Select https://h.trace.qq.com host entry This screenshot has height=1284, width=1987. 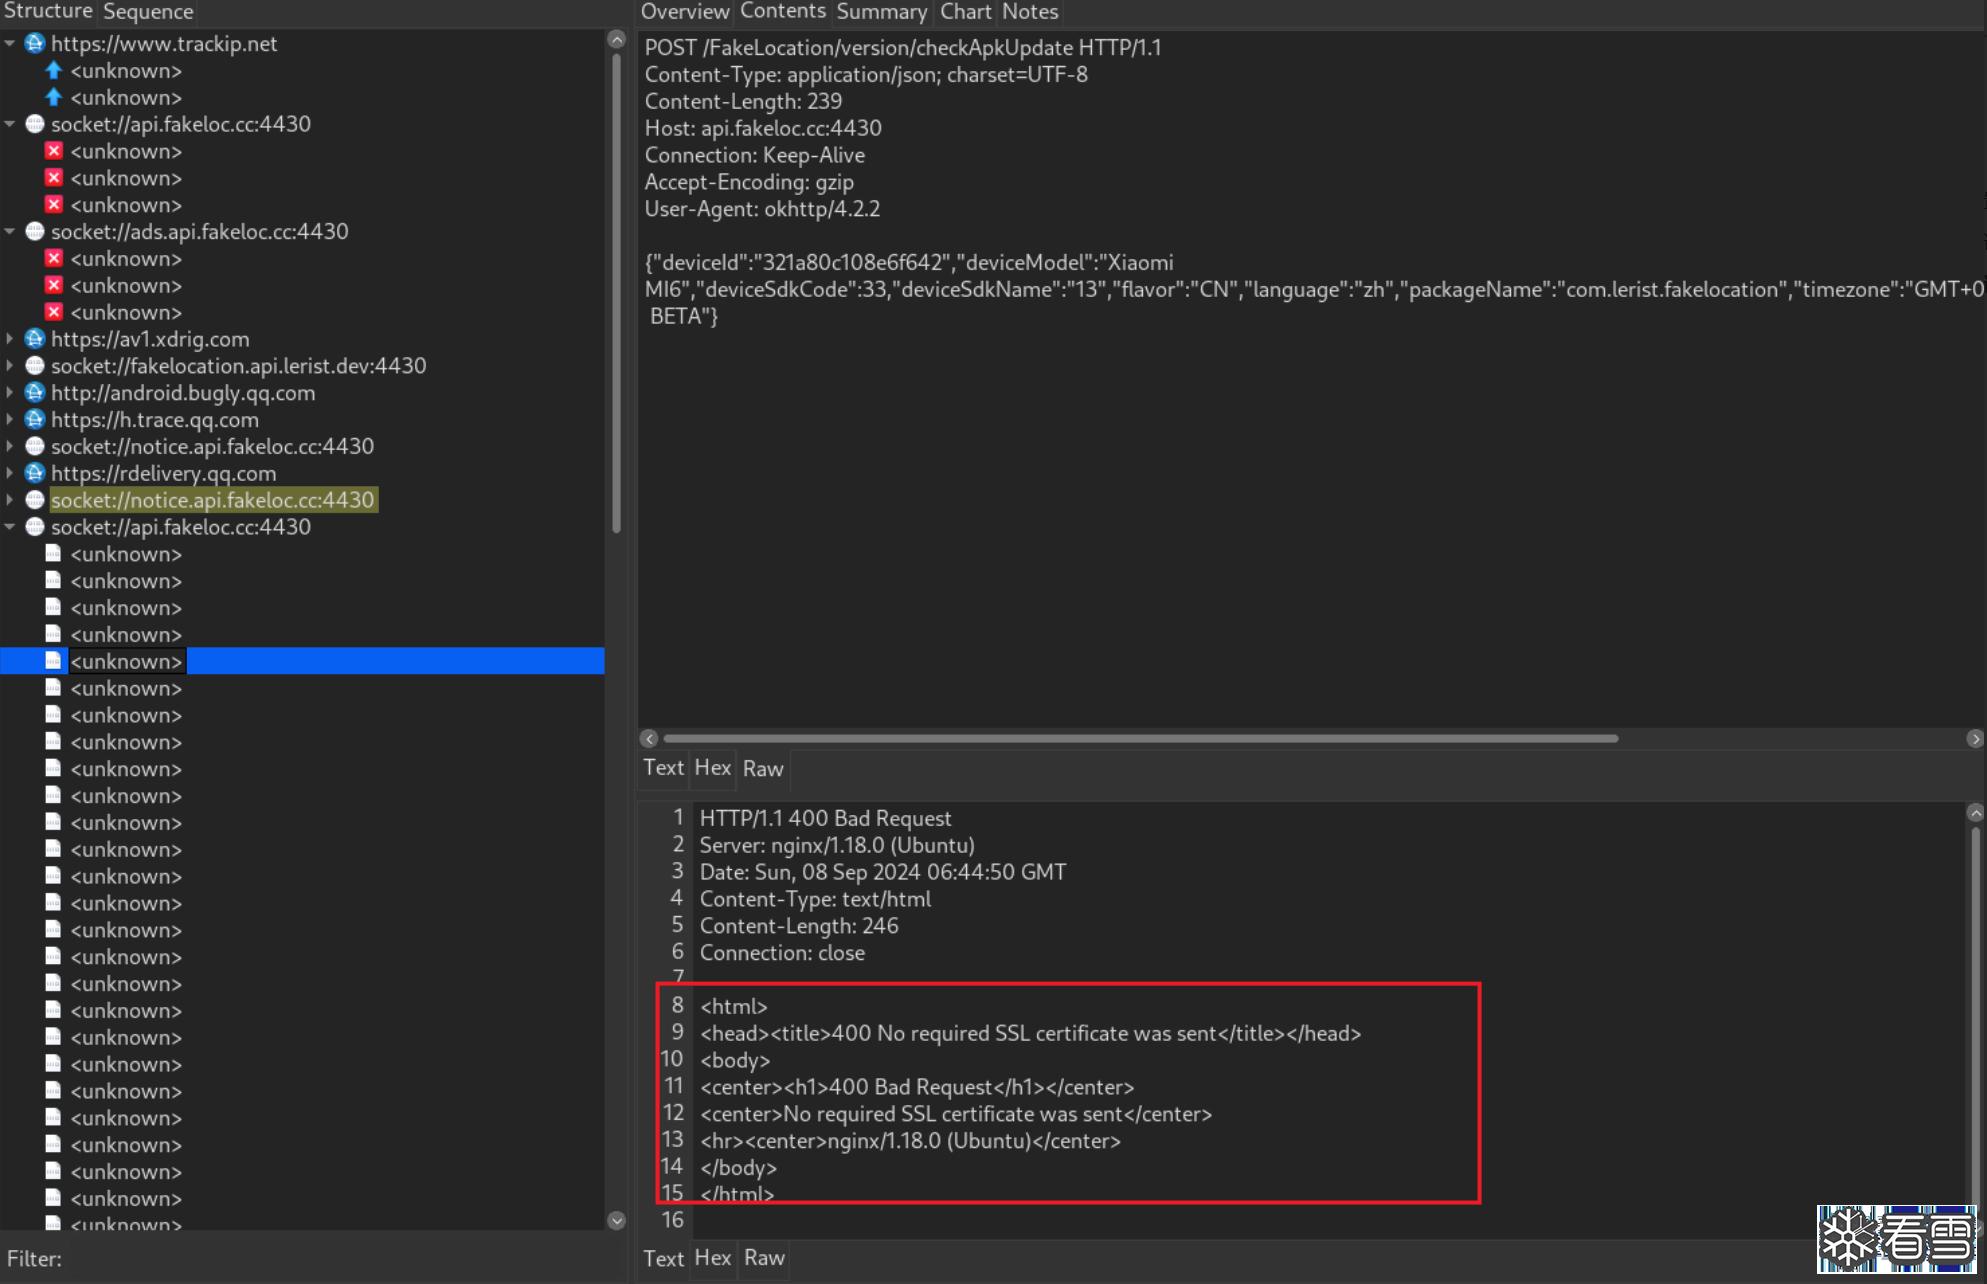point(155,421)
